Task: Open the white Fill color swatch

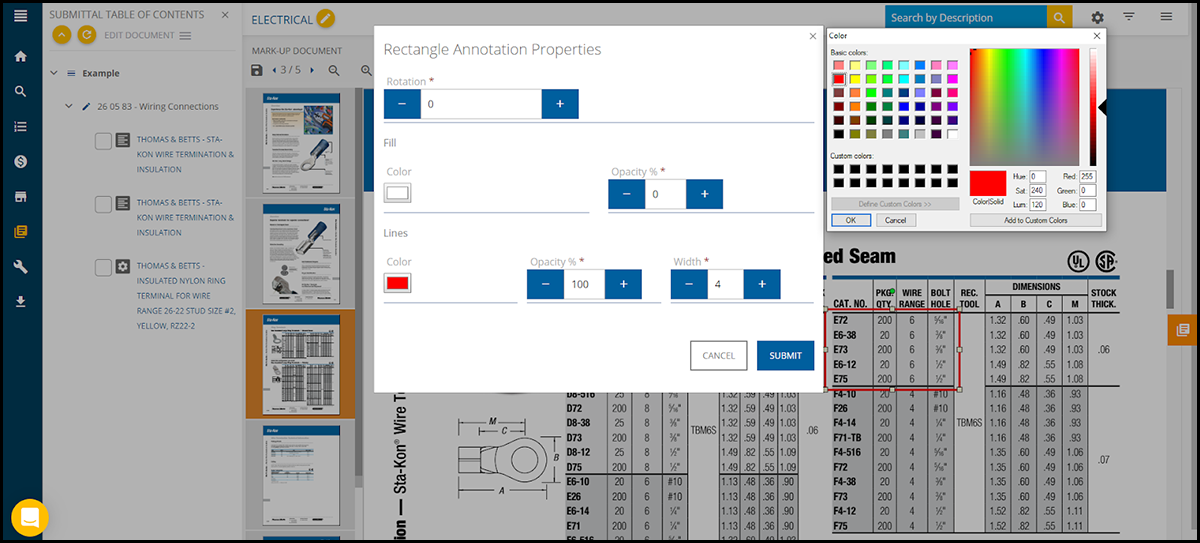Action: click(398, 193)
